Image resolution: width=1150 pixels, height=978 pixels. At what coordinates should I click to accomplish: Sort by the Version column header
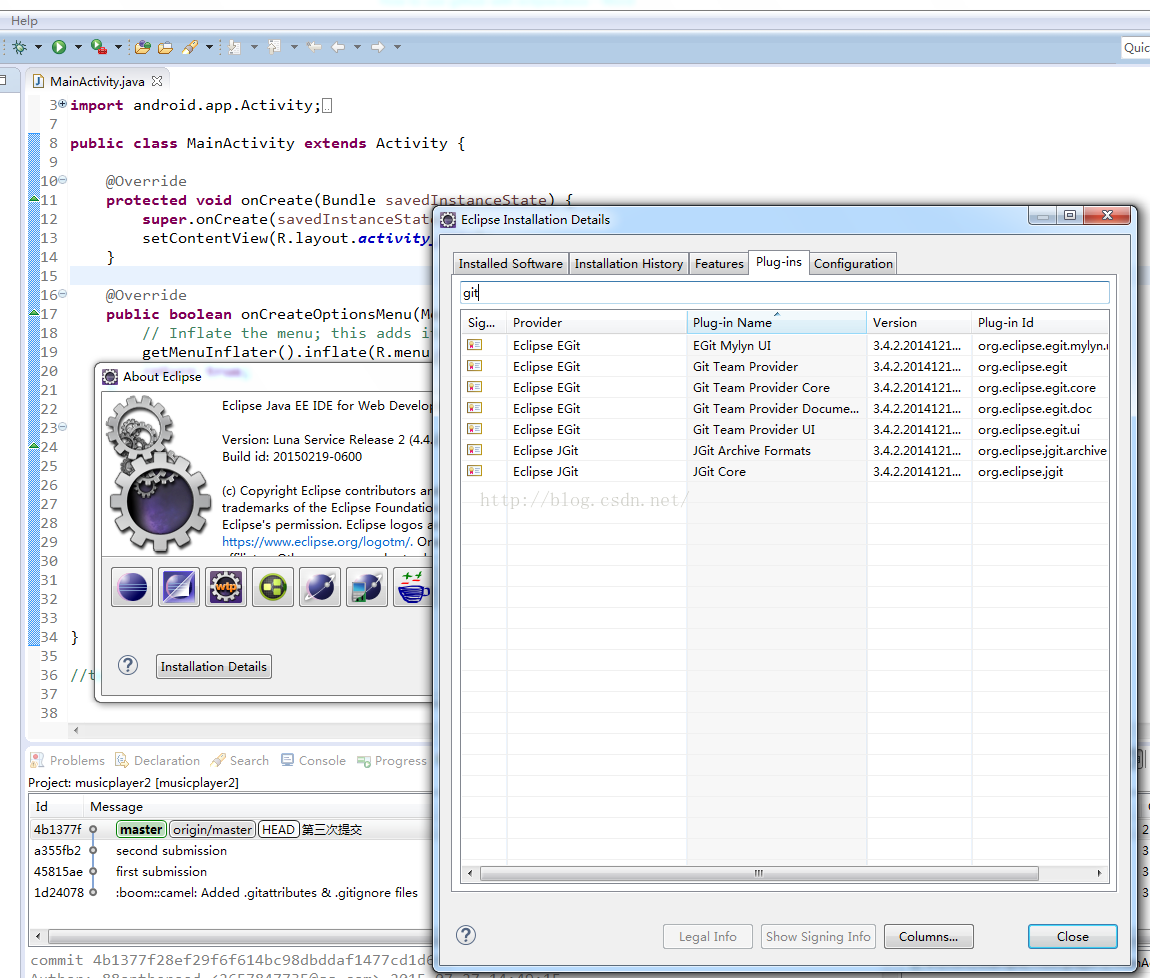pos(919,323)
